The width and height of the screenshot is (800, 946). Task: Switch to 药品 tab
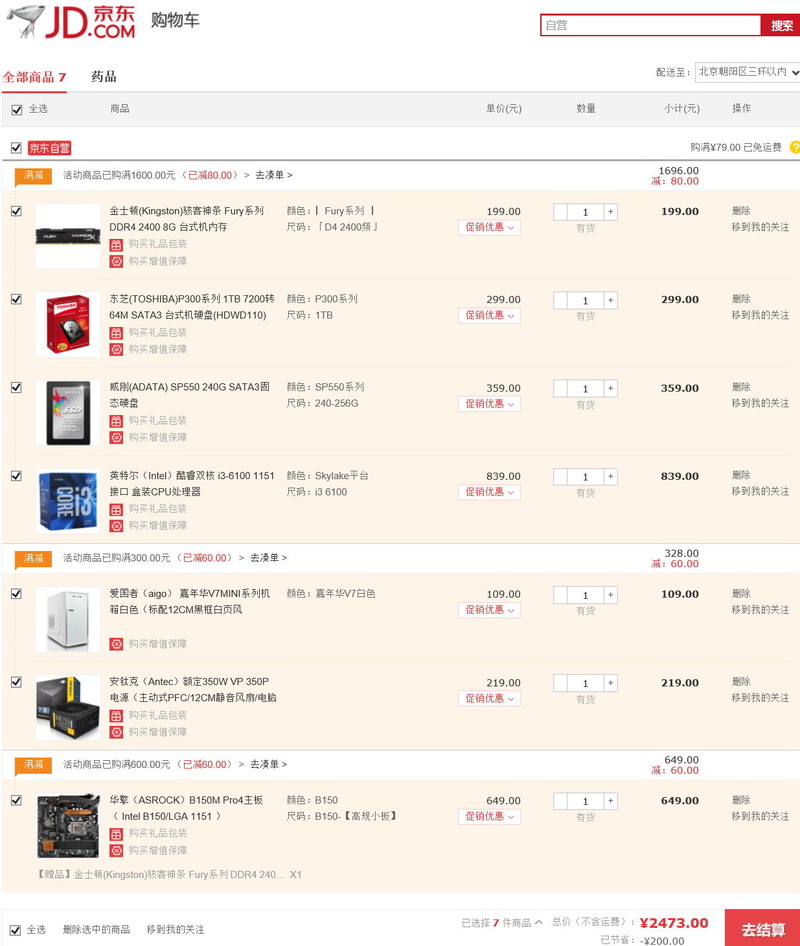(104, 77)
